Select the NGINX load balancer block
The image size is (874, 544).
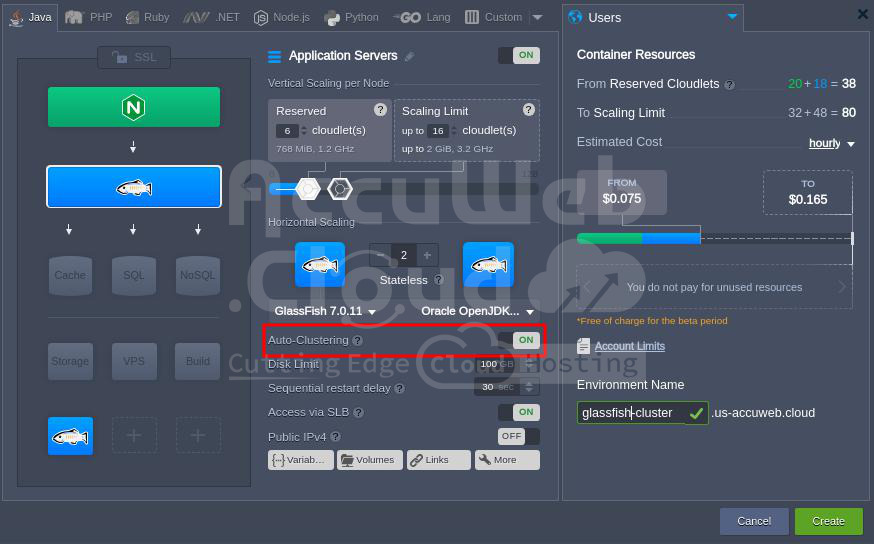[x=134, y=106]
